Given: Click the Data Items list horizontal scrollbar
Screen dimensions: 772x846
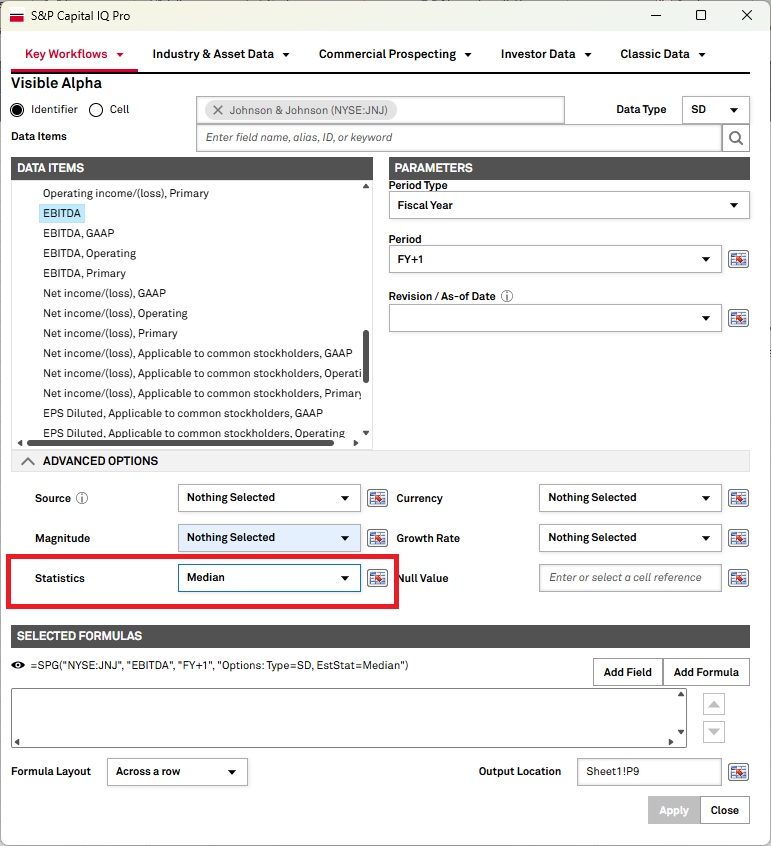Looking at the screenshot, I should (180, 443).
